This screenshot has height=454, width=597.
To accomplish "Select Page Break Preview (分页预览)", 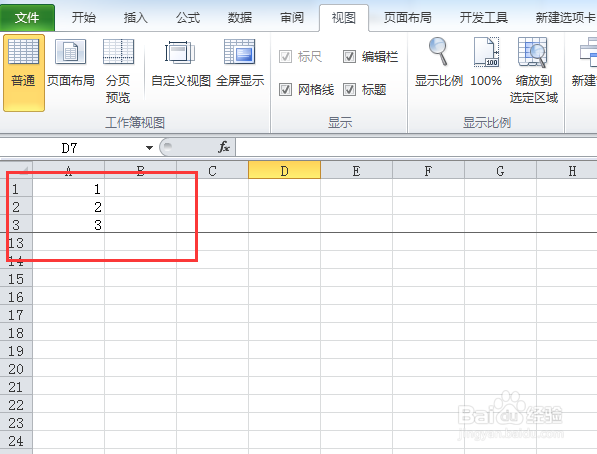I will pyautogui.click(x=118, y=70).
